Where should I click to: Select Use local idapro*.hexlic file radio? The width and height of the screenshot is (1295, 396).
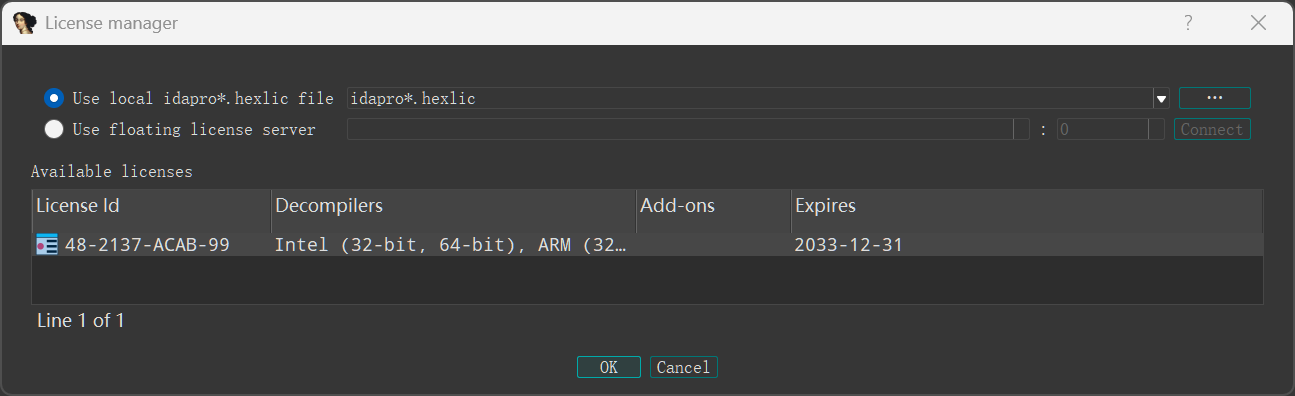coord(54,98)
